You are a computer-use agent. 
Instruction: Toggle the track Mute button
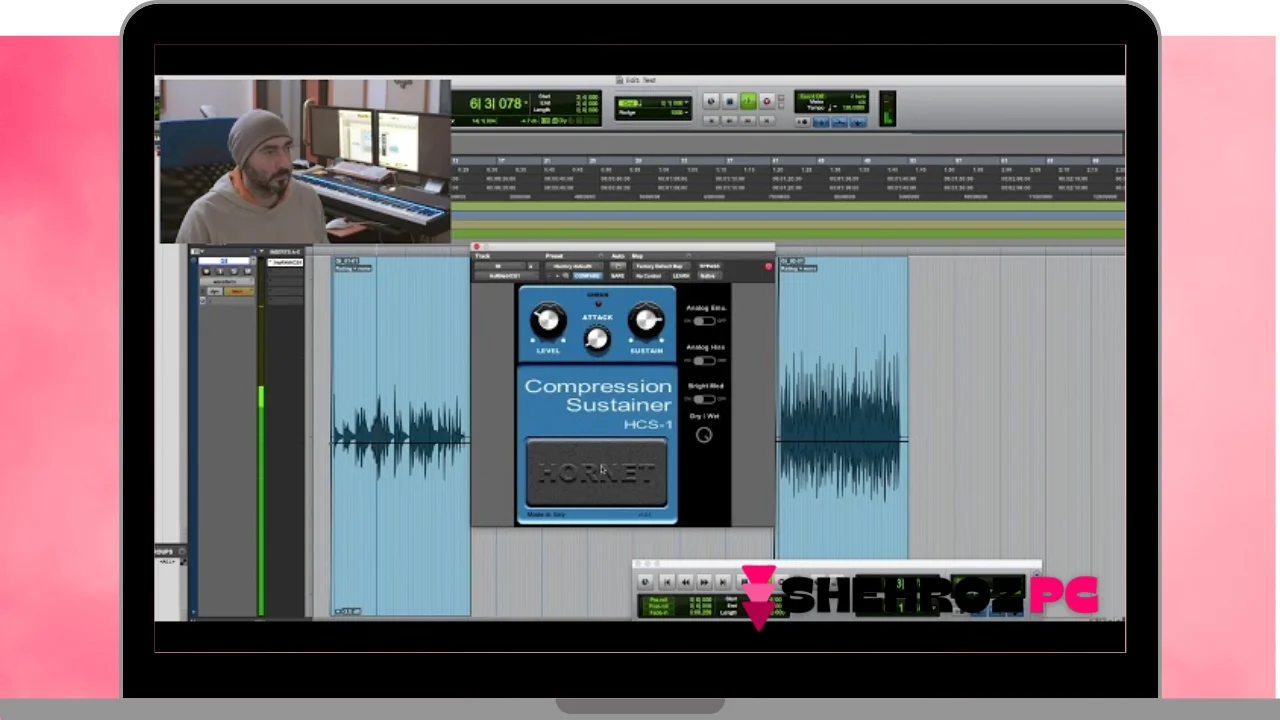tap(248, 271)
